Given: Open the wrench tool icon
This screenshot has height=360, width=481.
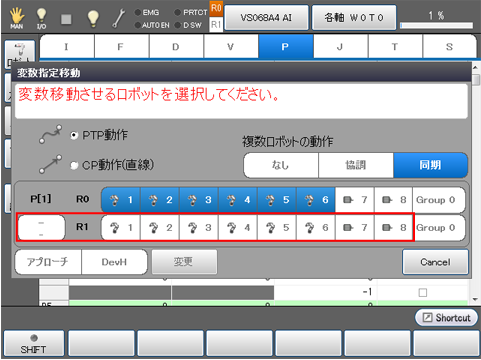Looking at the screenshot, I should coord(118,18).
